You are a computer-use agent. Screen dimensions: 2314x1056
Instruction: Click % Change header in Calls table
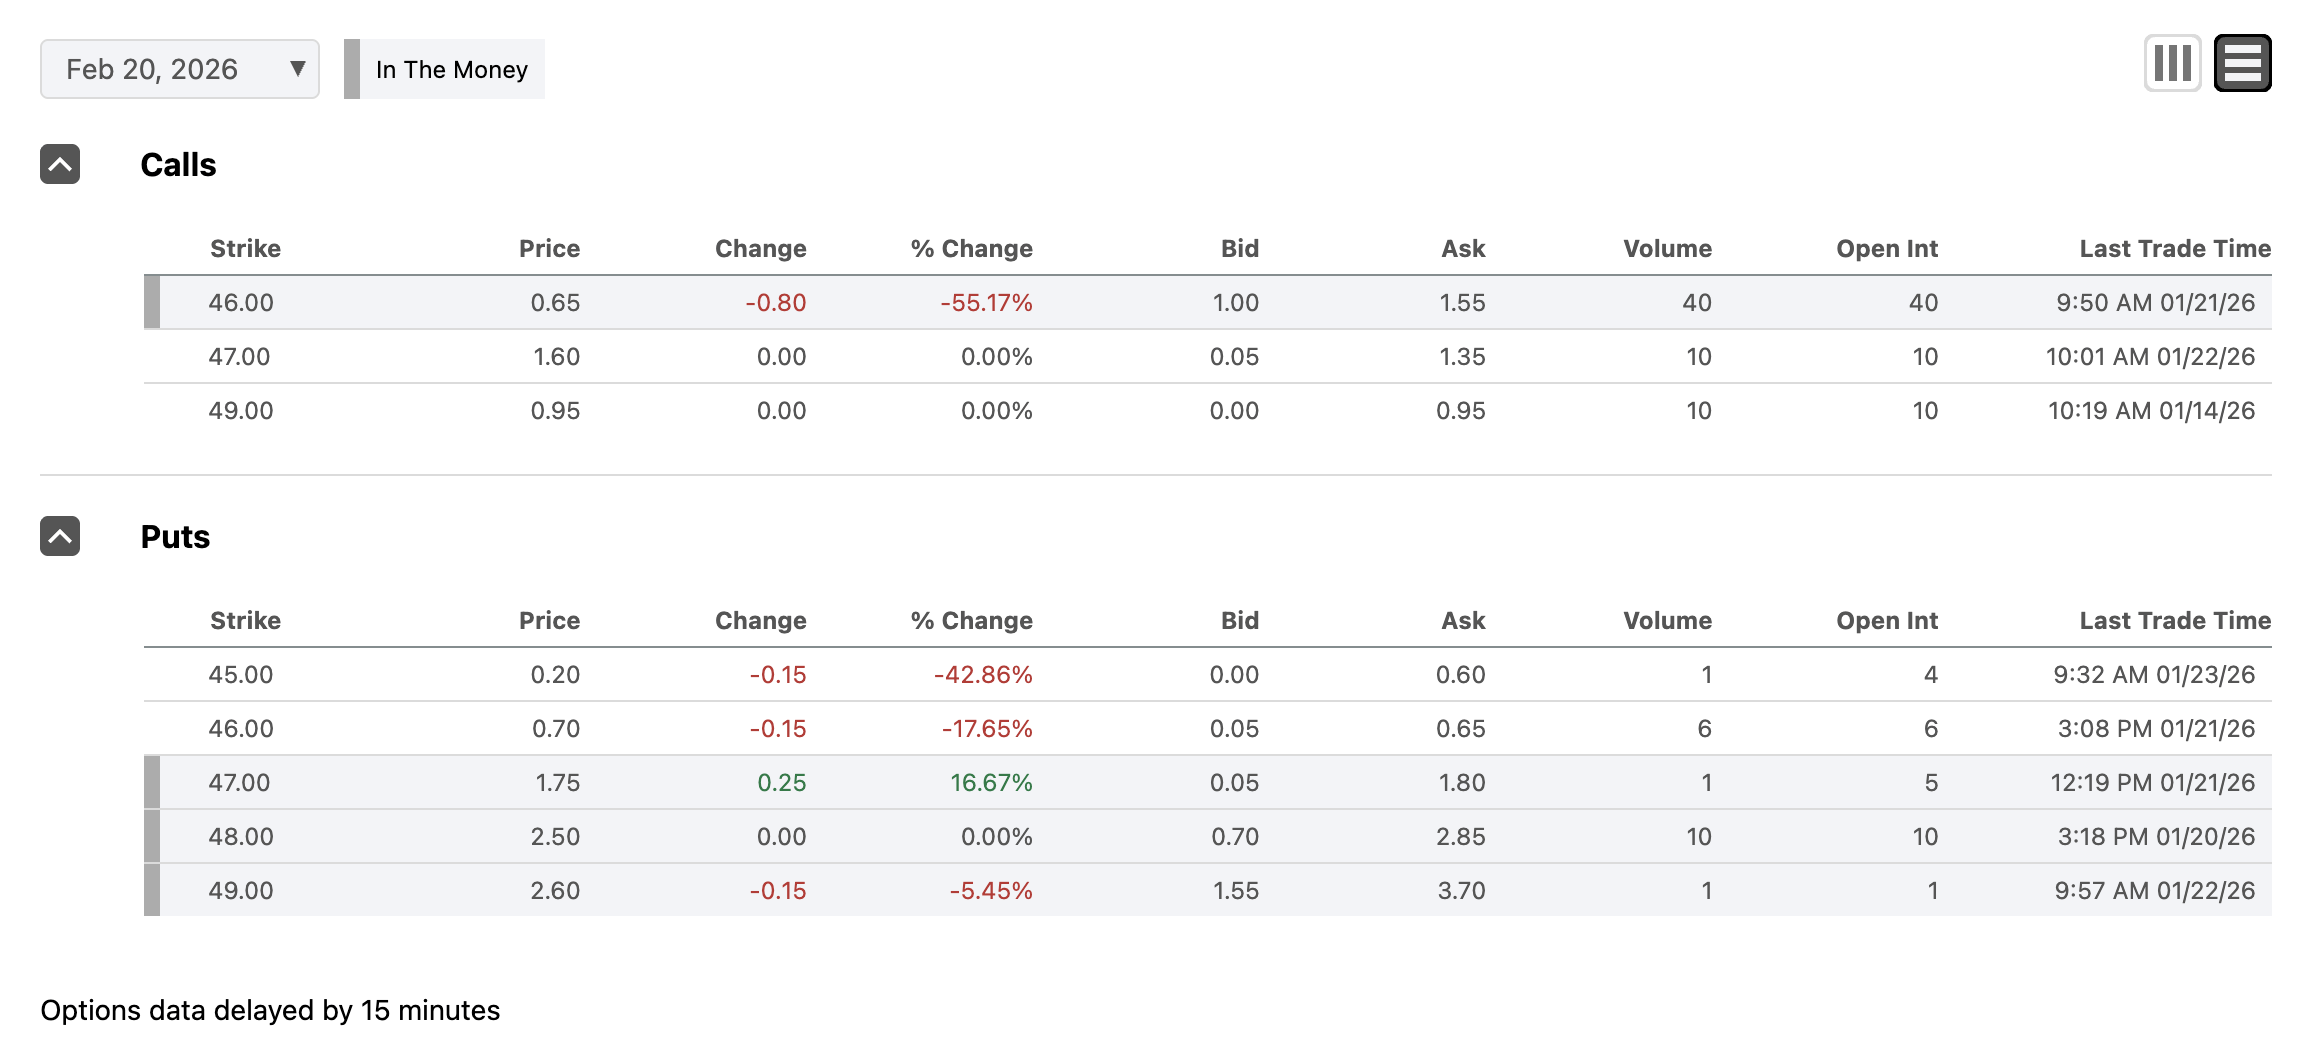pyautogui.click(x=971, y=249)
